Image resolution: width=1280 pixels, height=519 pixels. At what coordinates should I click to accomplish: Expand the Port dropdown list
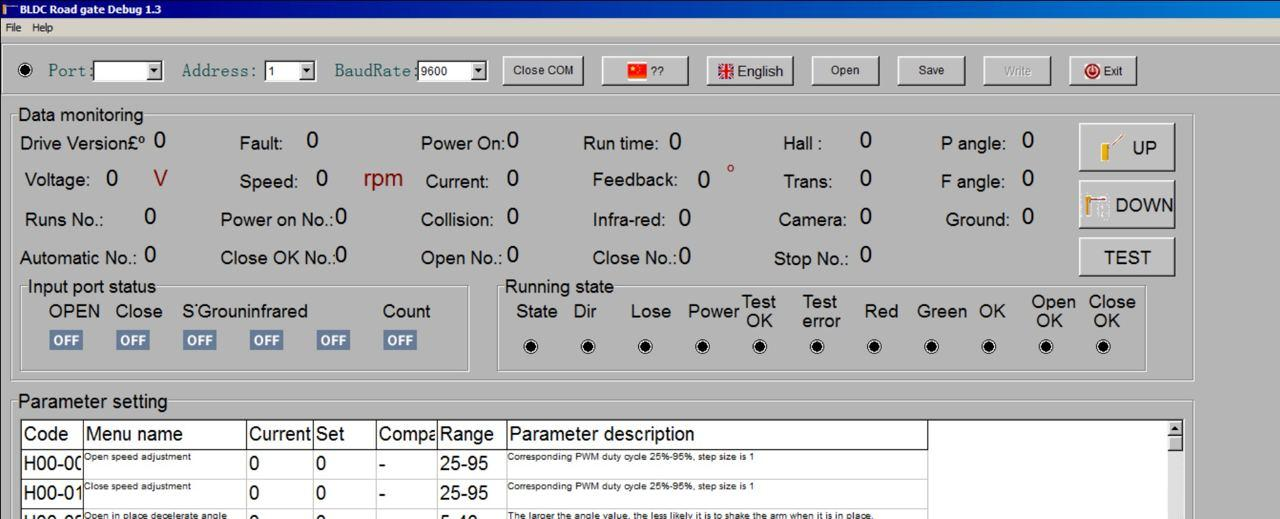[154, 71]
